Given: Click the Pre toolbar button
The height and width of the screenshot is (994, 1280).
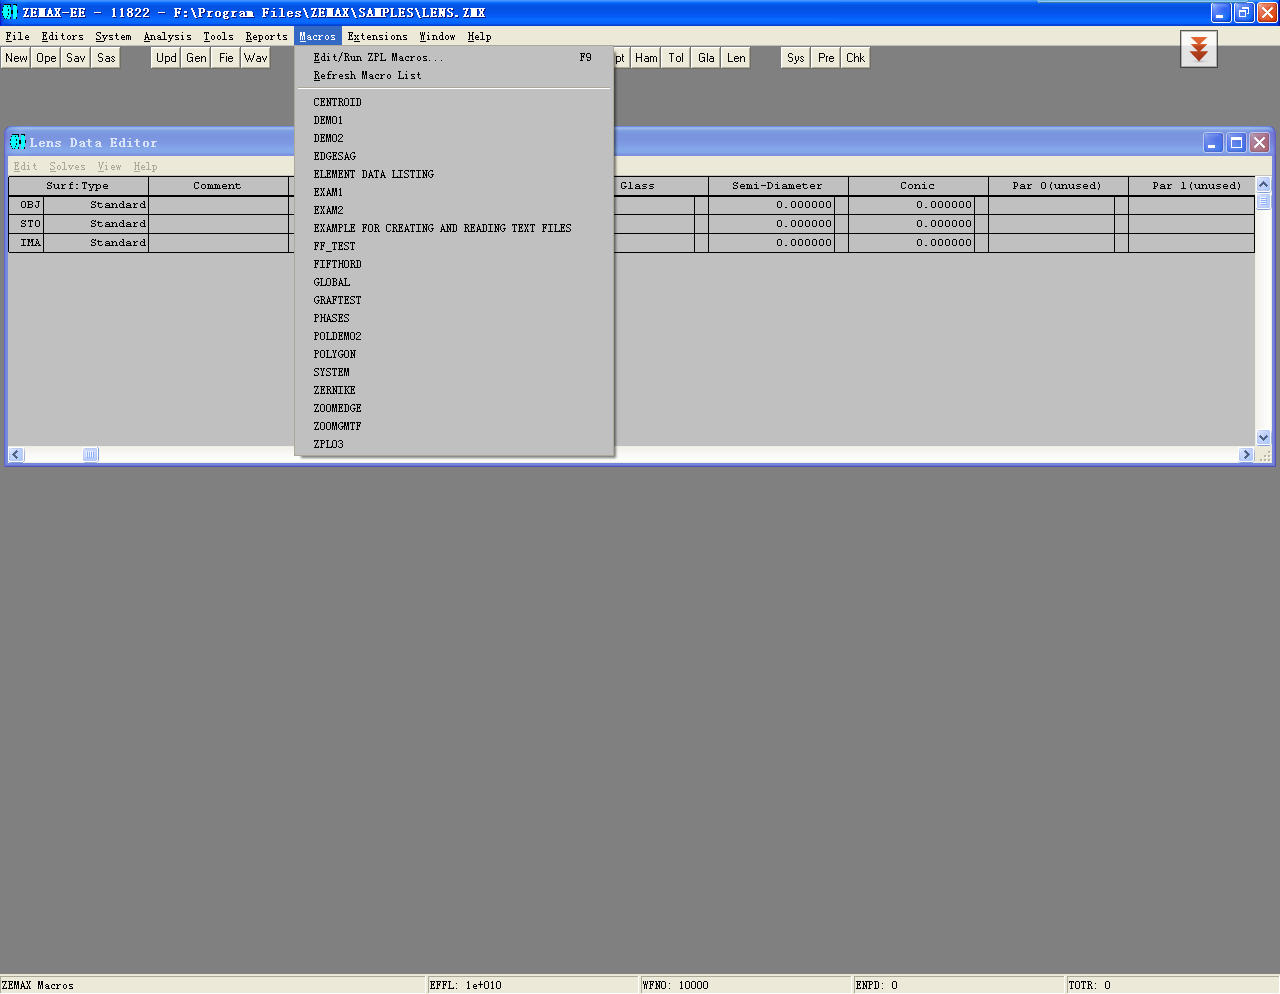Looking at the screenshot, I should coord(826,58).
